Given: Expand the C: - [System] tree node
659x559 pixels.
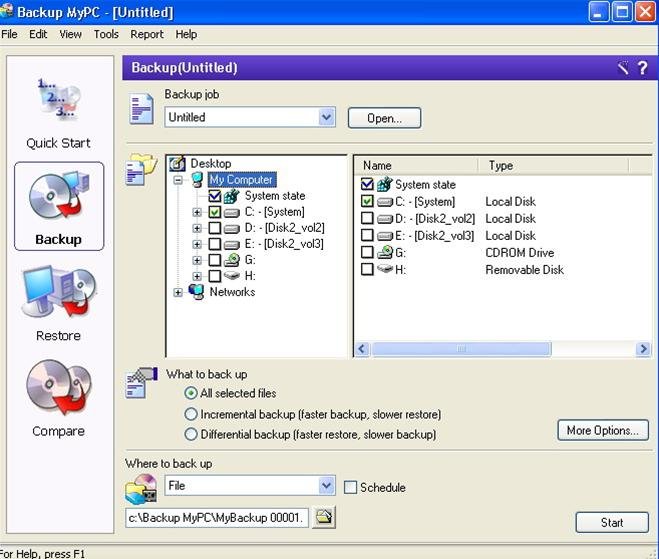Looking at the screenshot, I should pos(197,212).
